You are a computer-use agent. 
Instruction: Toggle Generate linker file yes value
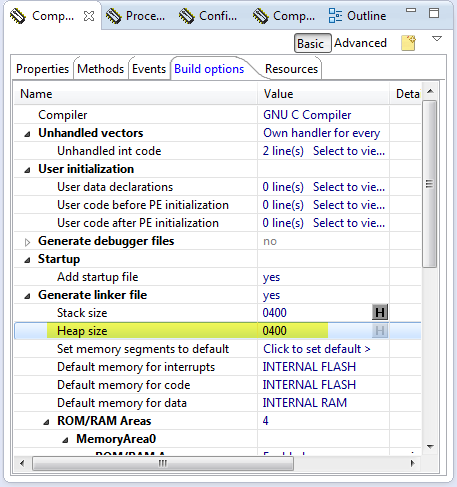(271, 295)
